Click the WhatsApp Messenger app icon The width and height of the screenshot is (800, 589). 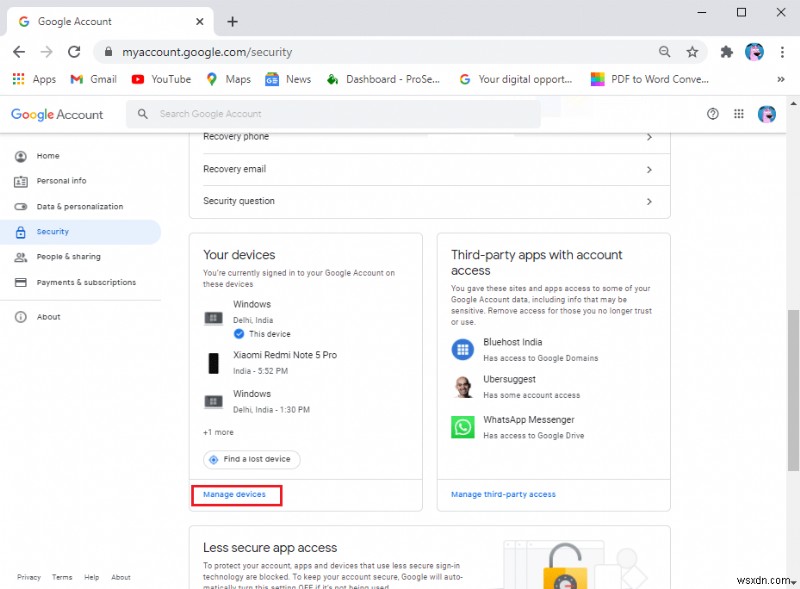pos(463,427)
